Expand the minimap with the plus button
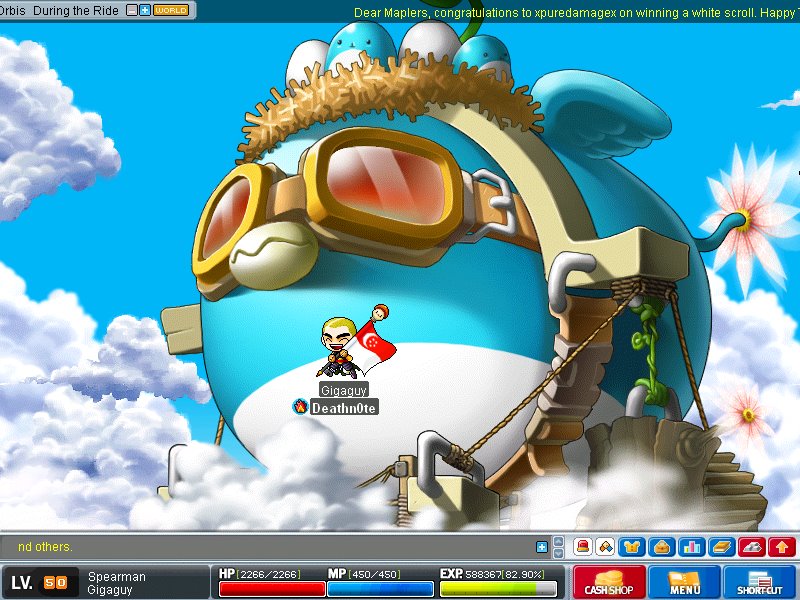The width and height of the screenshot is (800, 600). 145,10
